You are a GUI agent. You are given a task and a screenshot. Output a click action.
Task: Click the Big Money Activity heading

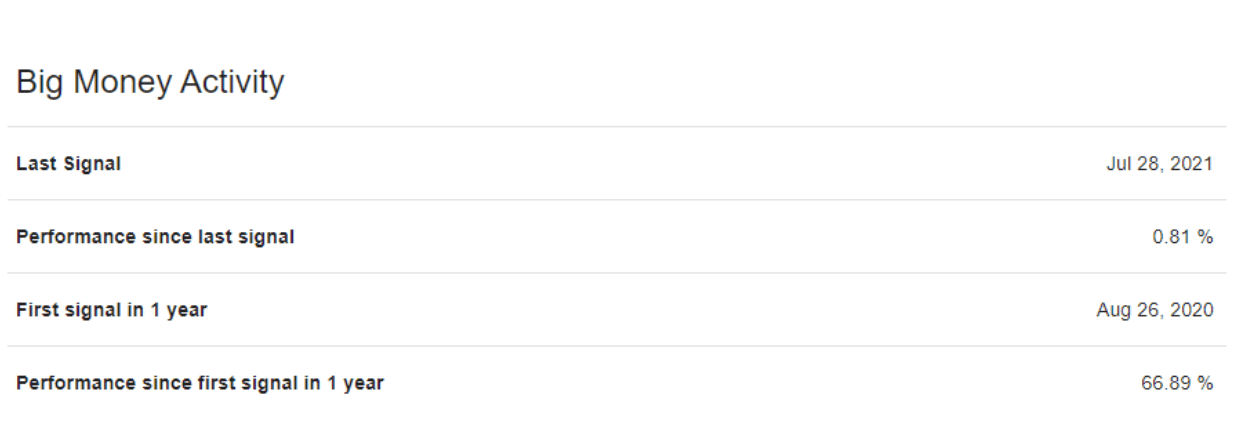(150, 83)
